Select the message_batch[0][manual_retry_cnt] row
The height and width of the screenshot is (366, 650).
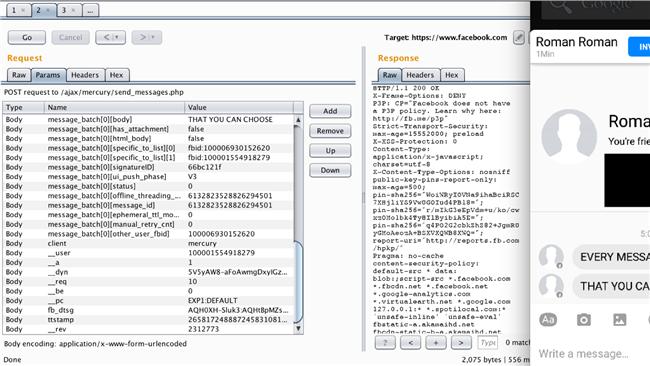[148, 224]
